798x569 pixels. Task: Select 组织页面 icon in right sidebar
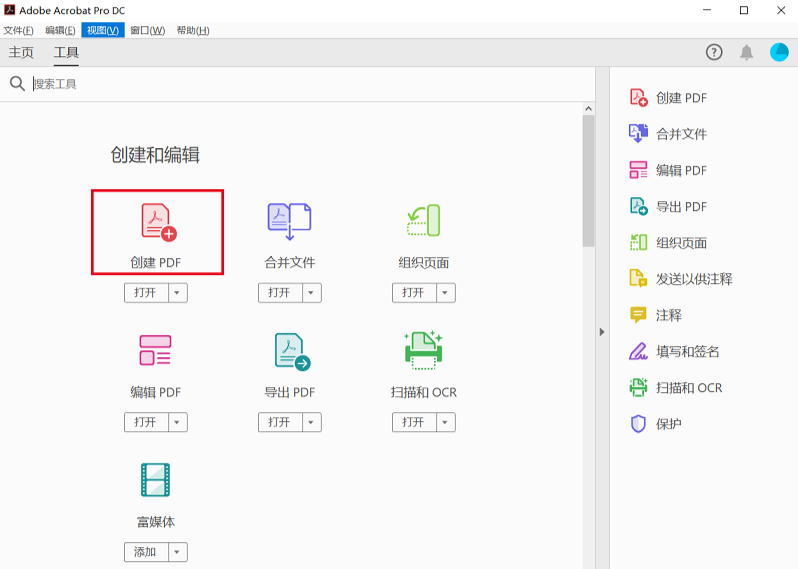638,242
